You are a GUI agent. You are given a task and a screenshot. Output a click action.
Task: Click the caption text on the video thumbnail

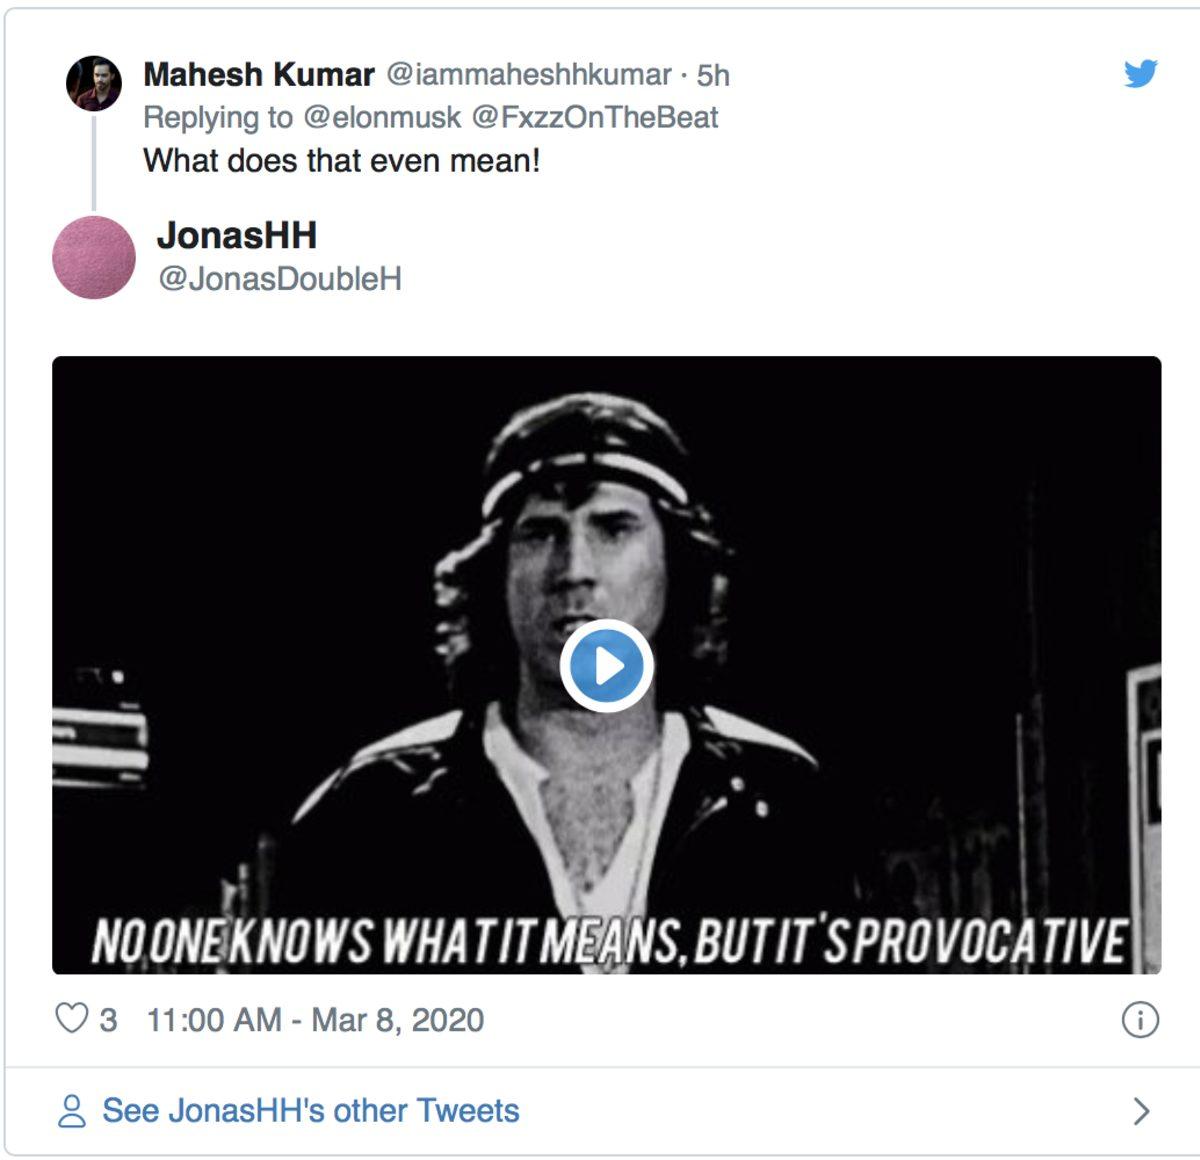(x=608, y=941)
